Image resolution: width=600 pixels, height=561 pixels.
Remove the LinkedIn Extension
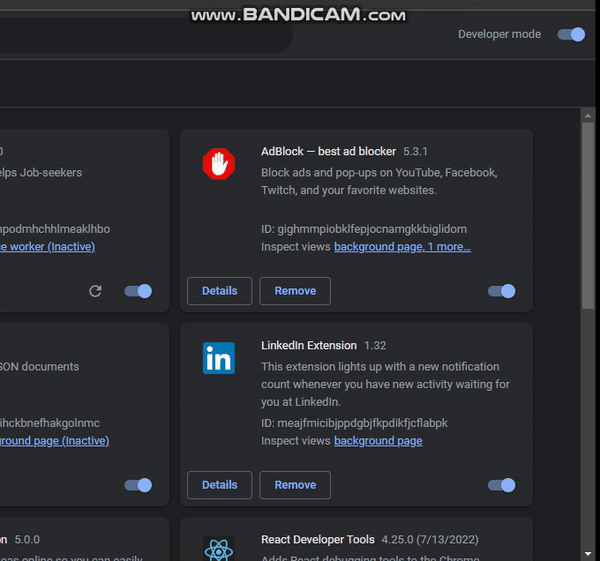tap(295, 485)
